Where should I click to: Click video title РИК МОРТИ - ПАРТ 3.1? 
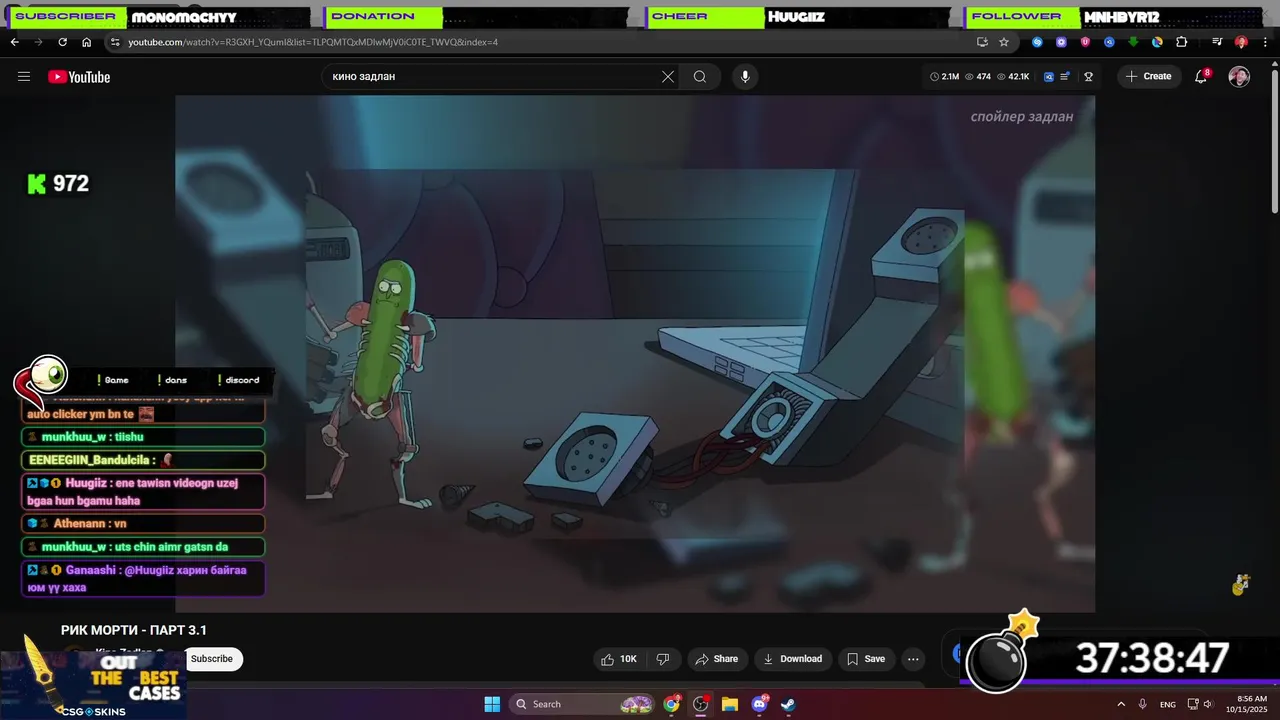click(x=134, y=630)
